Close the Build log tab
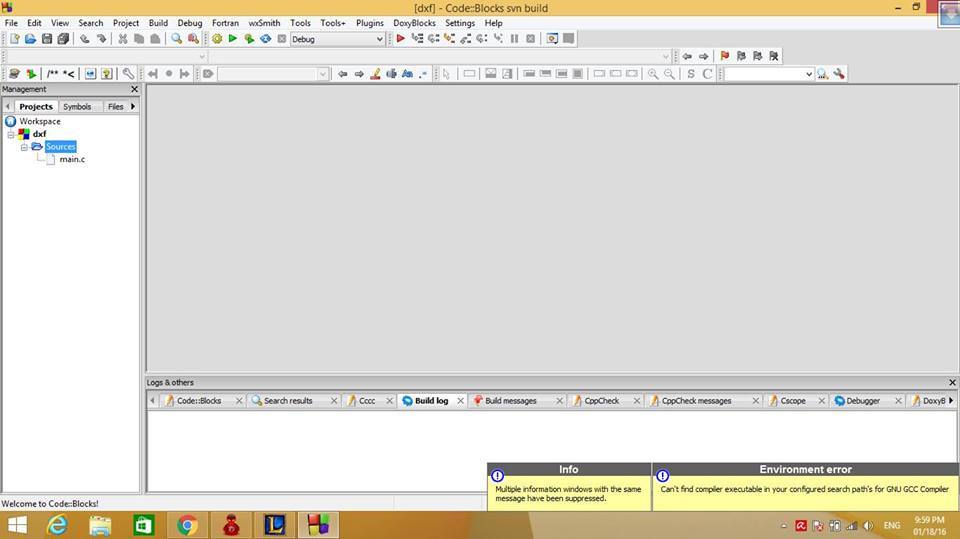960x539 pixels. pyautogui.click(x=460, y=401)
